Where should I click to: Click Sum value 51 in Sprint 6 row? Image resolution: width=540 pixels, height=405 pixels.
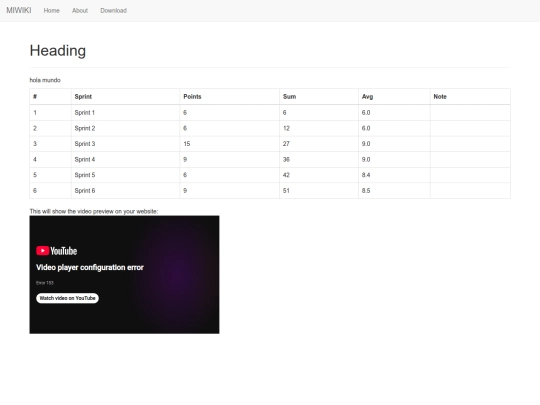coord(286,190)
